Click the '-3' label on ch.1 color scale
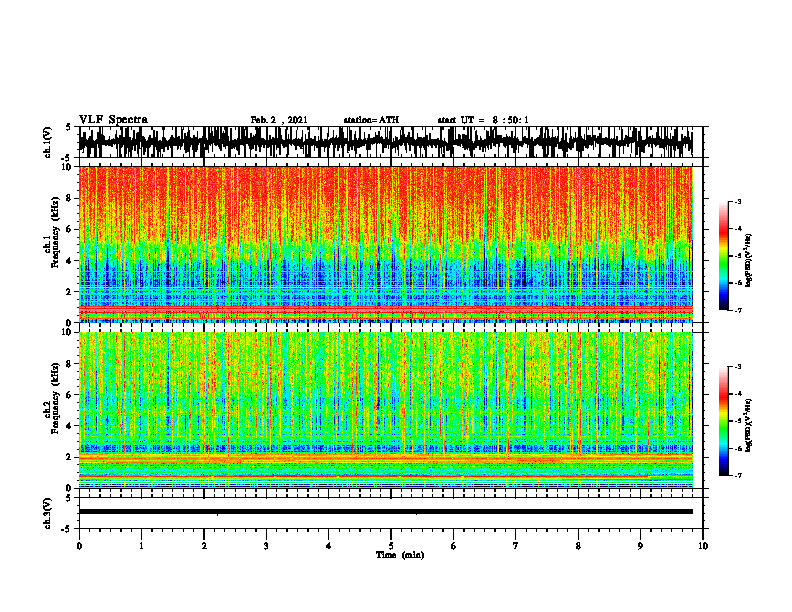The width and height of the screenshot is (792, 612). (x=738, y=202)
